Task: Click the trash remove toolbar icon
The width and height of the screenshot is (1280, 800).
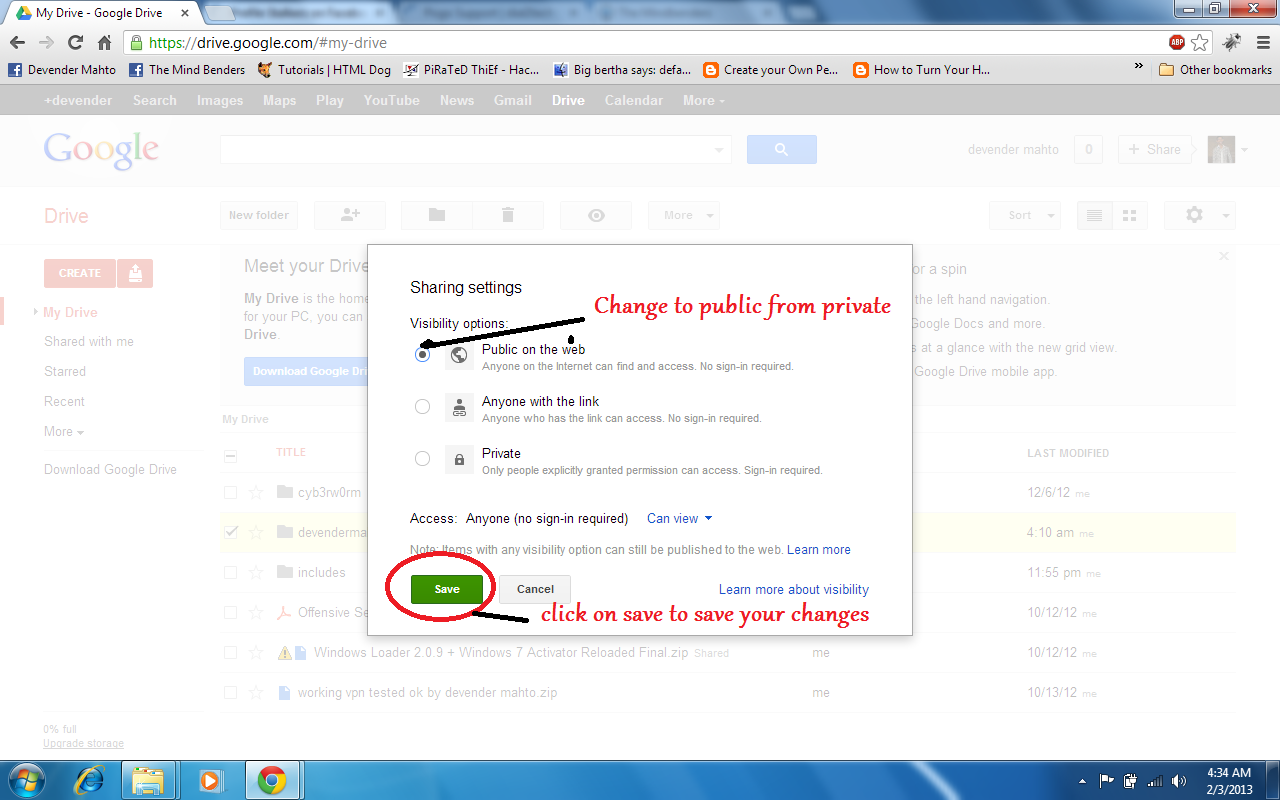Action: pyautogui.click(x=508, y=215)
